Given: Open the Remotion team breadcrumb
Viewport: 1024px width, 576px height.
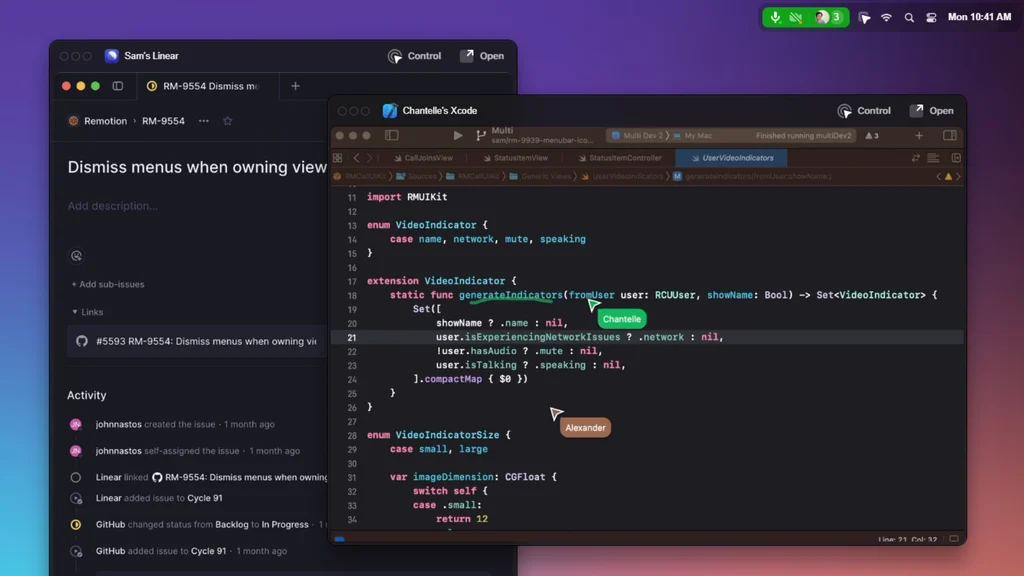Looking at the screenshot, I should pos(98,121).
